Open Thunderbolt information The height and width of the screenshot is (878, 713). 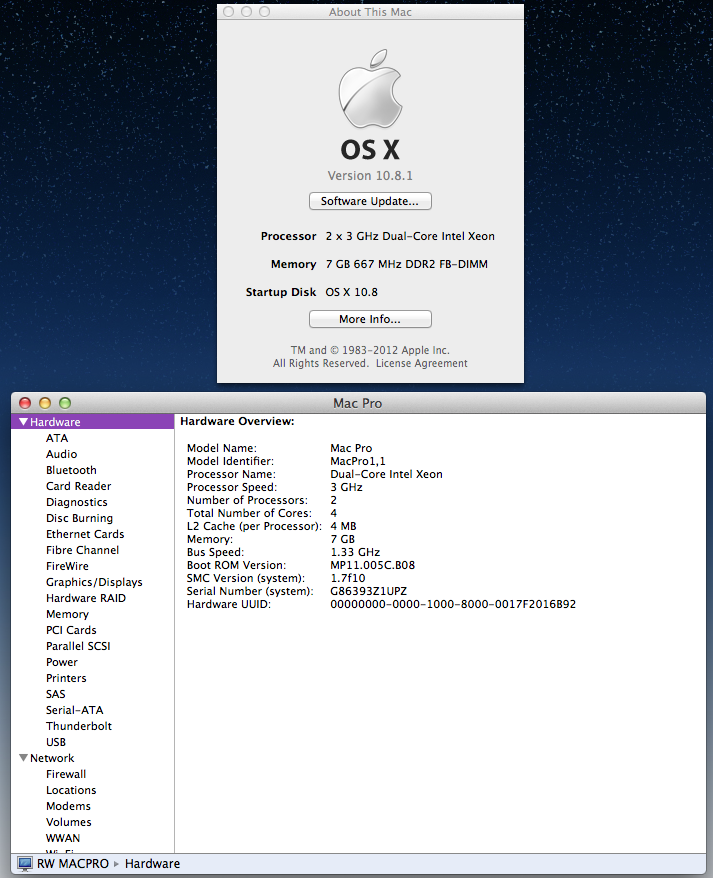[x=79, y=726]
